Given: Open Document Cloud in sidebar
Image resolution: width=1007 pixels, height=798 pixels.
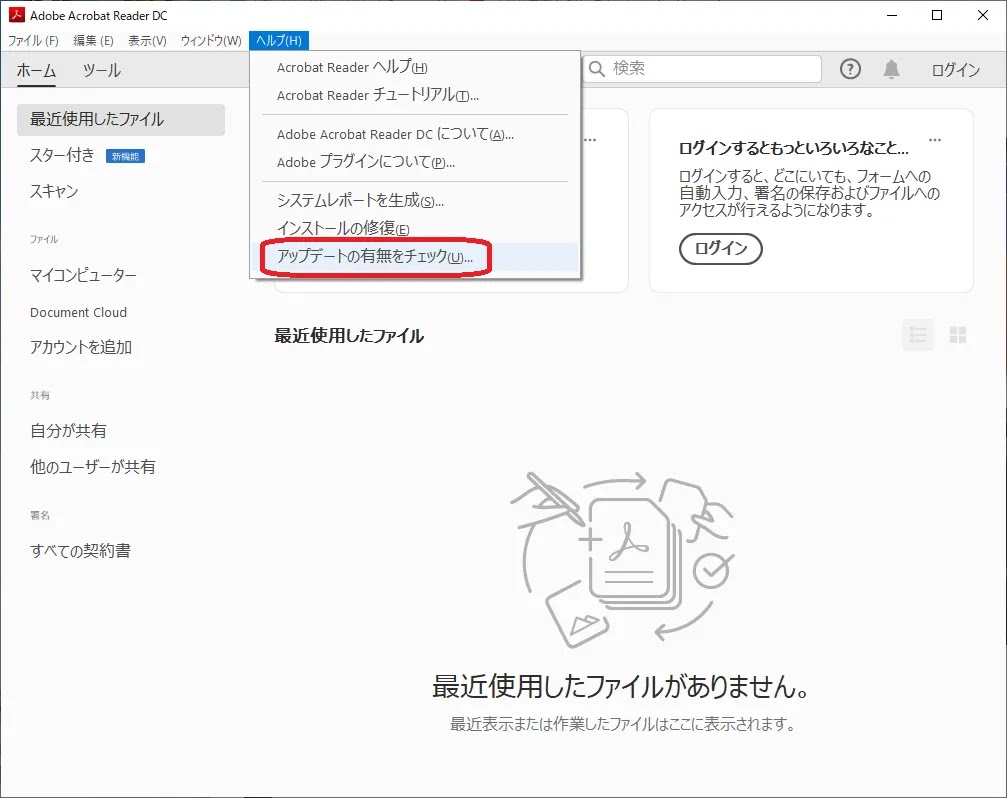Looking at the screenshot, I should point(78,312).
